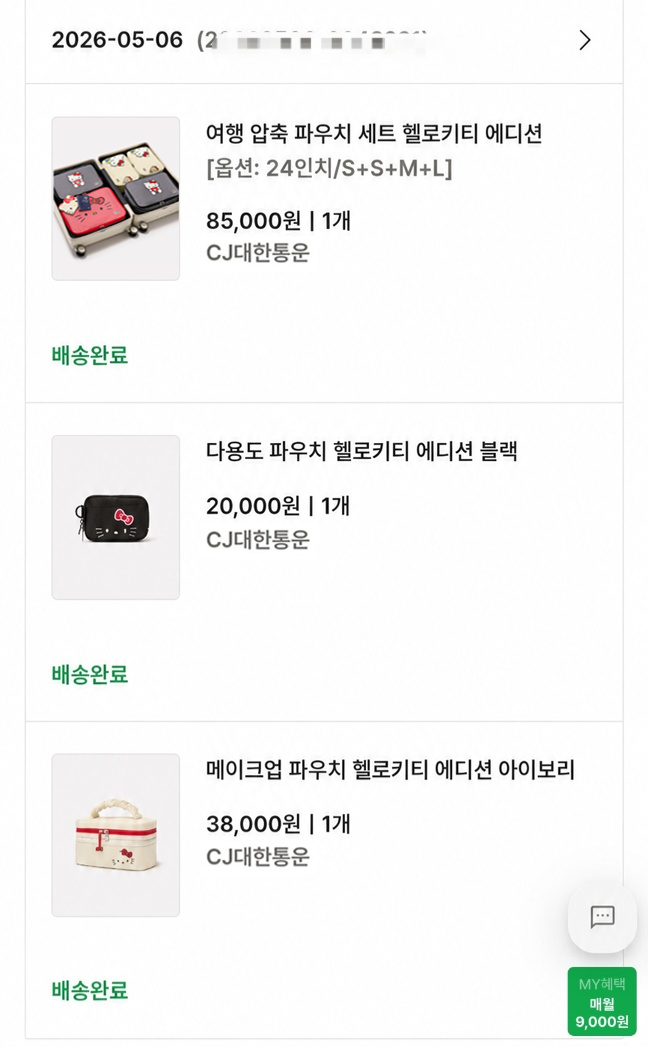
Task: Open the chat support speech bubble icon
Action: (602, 916)
